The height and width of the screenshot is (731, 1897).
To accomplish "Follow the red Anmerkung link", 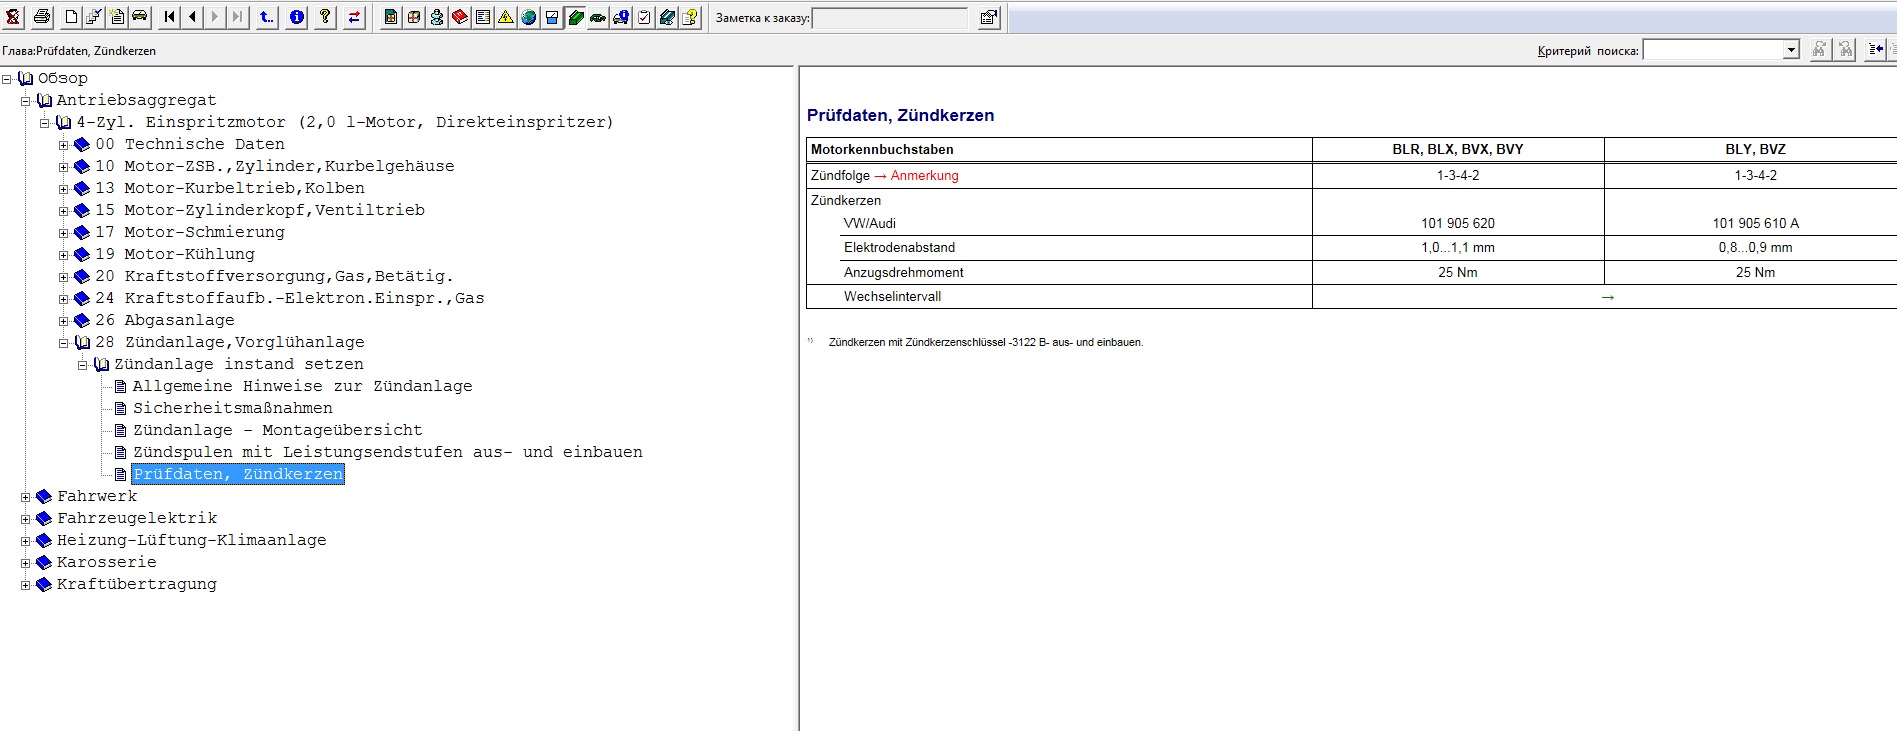I will 924,176.
